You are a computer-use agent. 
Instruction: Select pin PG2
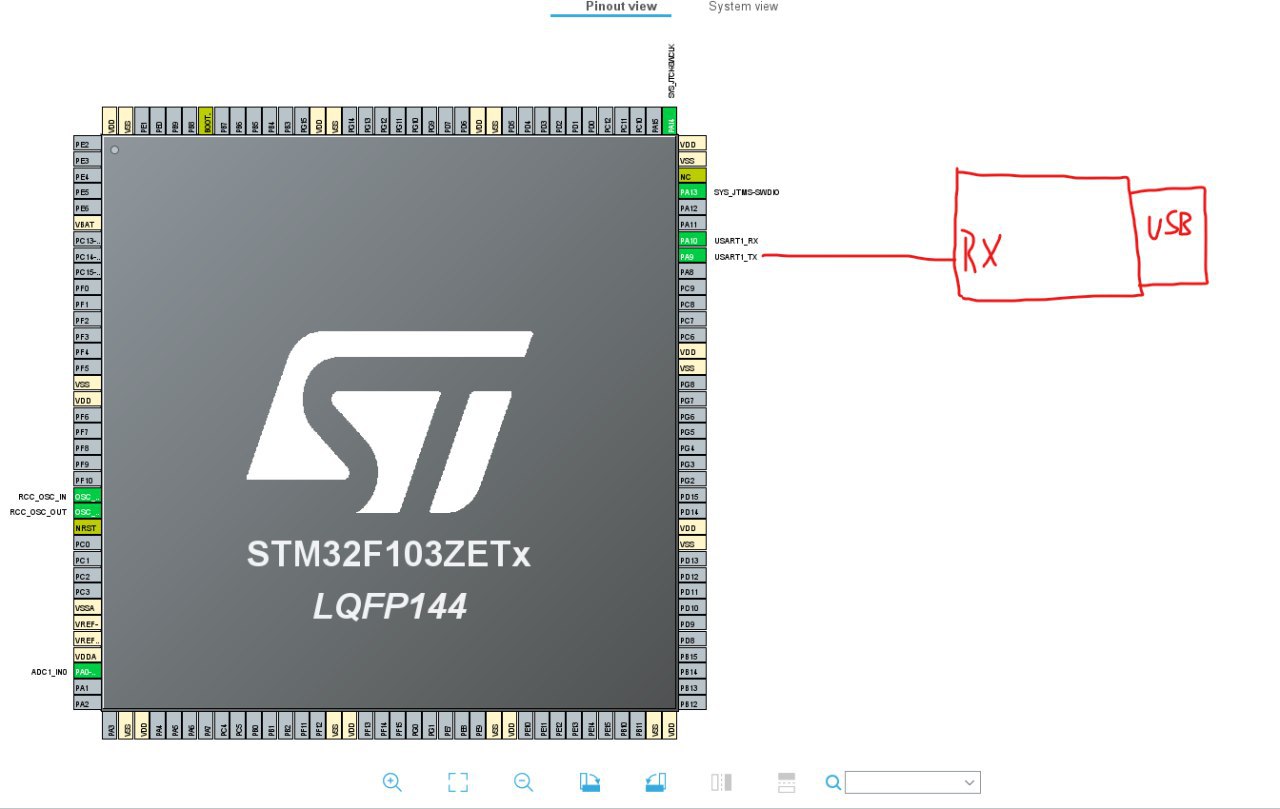692,480
